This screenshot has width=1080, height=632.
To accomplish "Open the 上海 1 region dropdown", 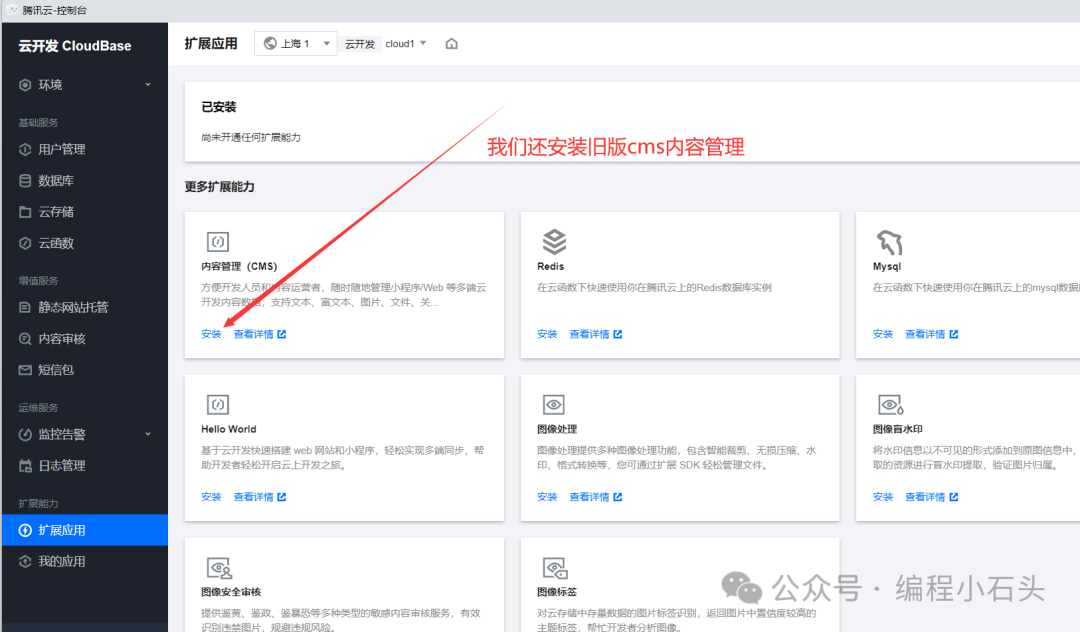I will [295, 43].
